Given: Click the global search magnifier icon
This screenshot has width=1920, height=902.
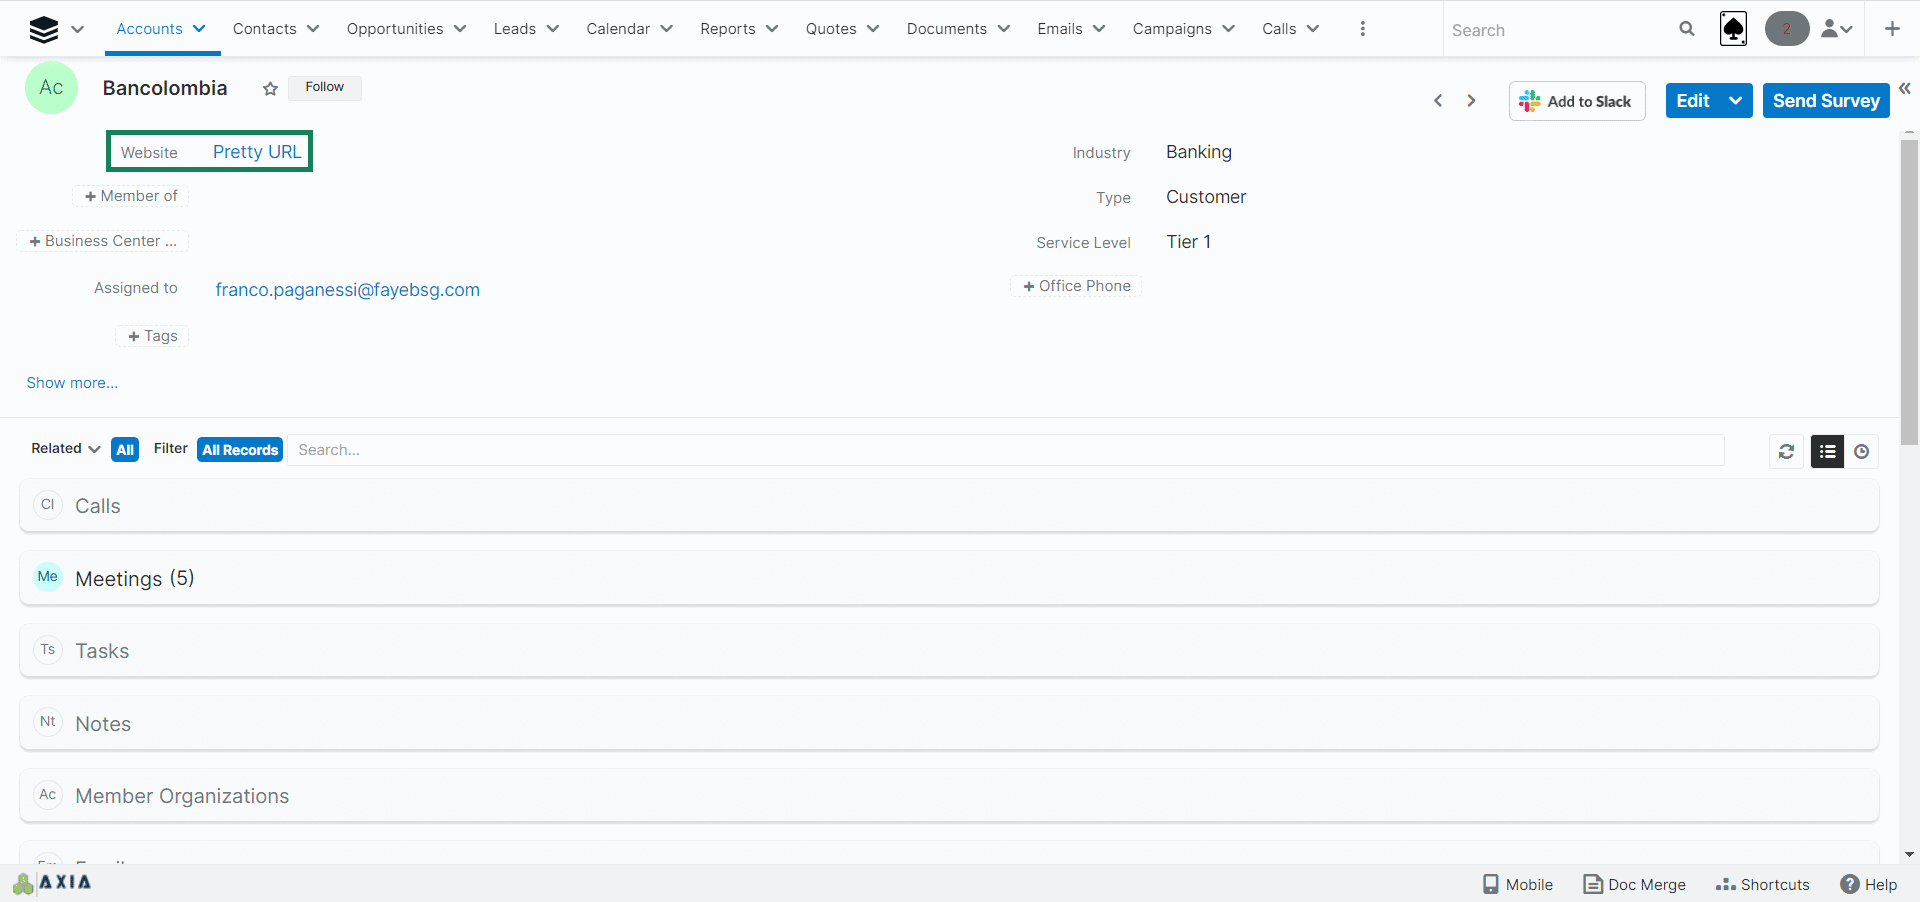Looking at the screenshot, I should click(1687, 29).
